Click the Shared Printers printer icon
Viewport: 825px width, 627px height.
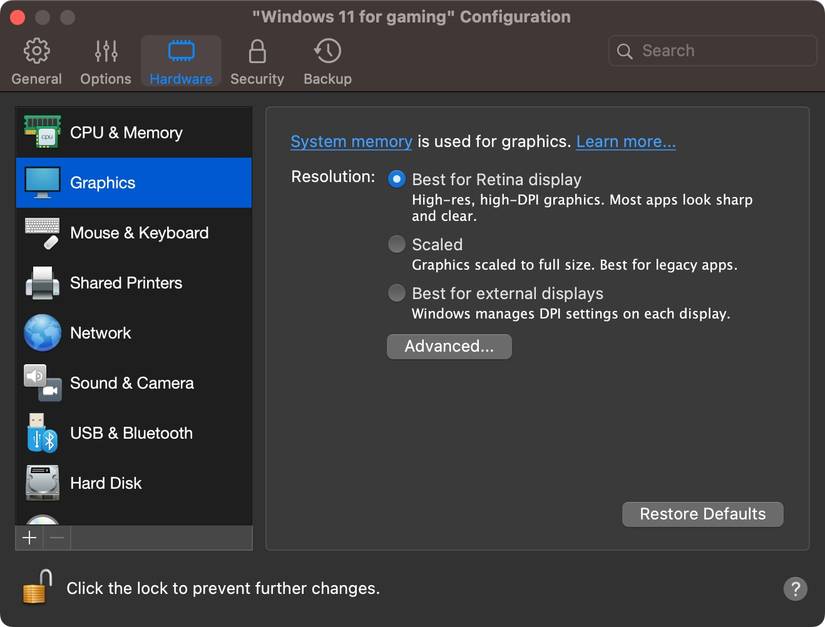pyautogui.click(x=42, y=282)
